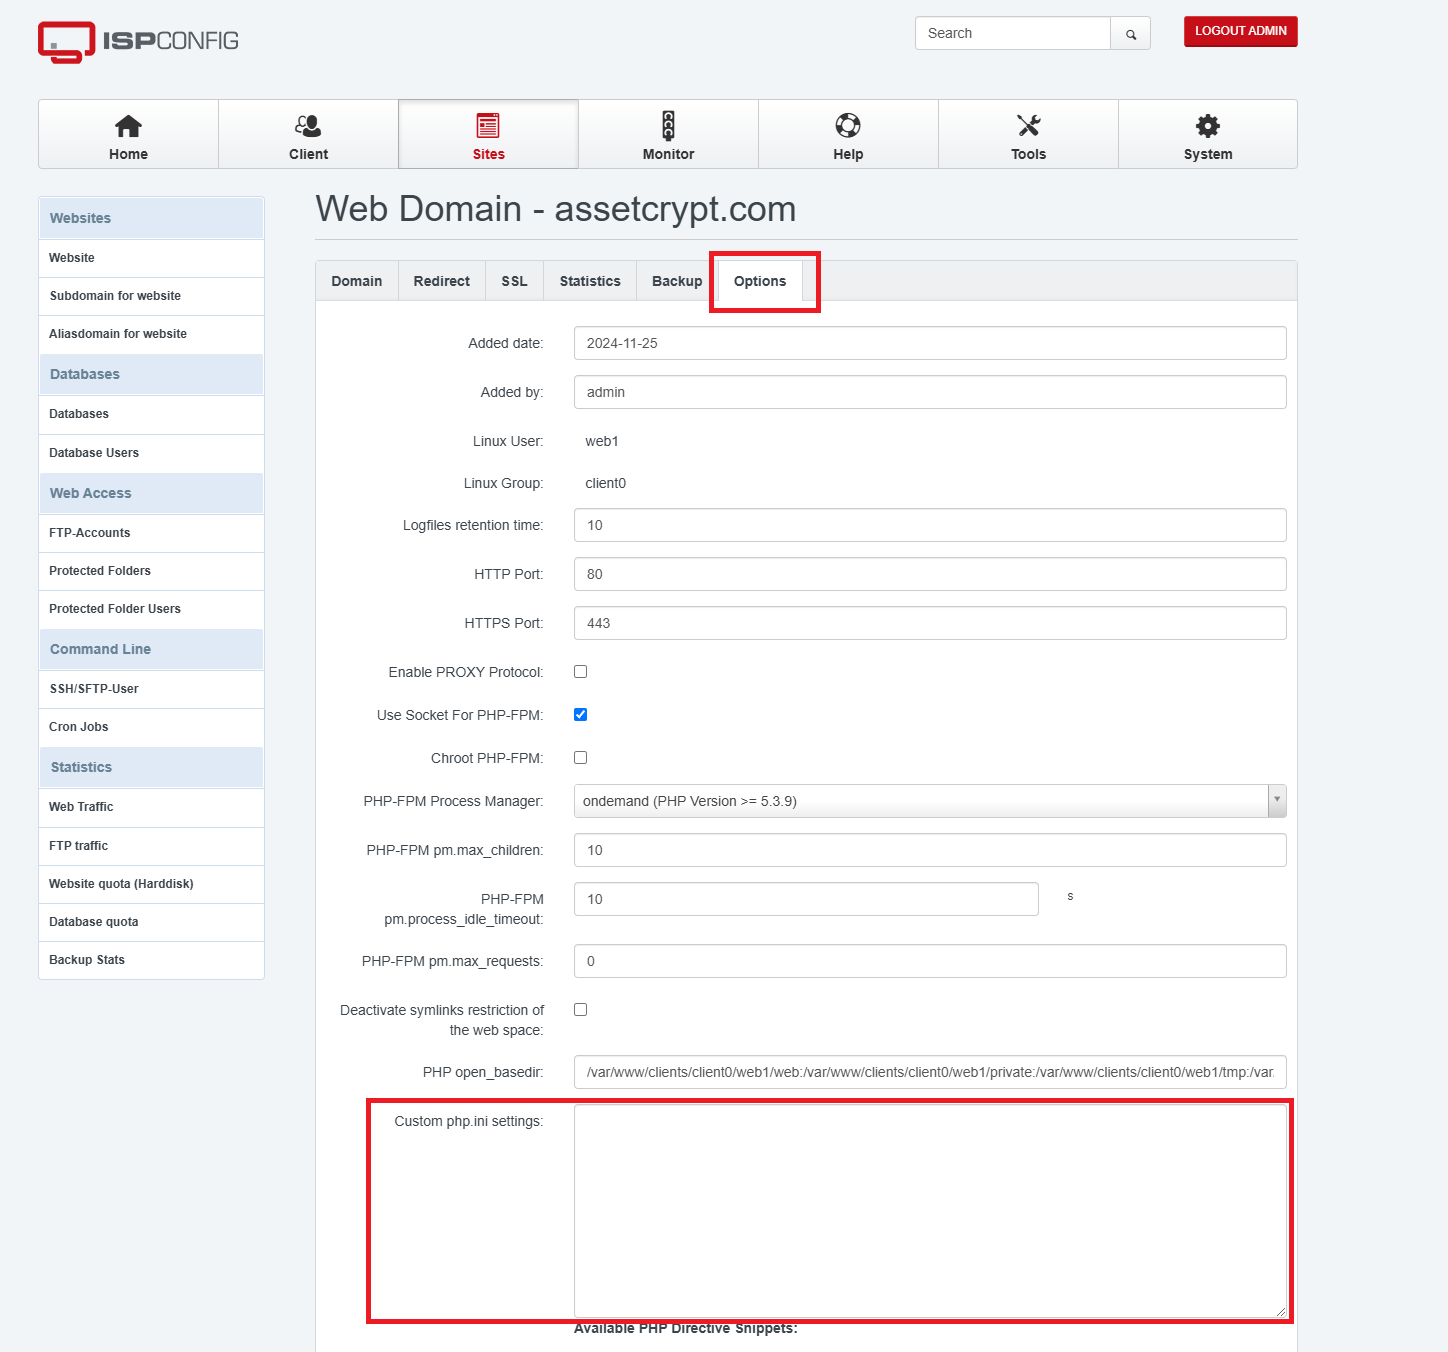Image resolution: width=1448 pixels, height=1352 pixels.
Task: Click Custom php.ini settings textarea
Action: click(930, 1211)
